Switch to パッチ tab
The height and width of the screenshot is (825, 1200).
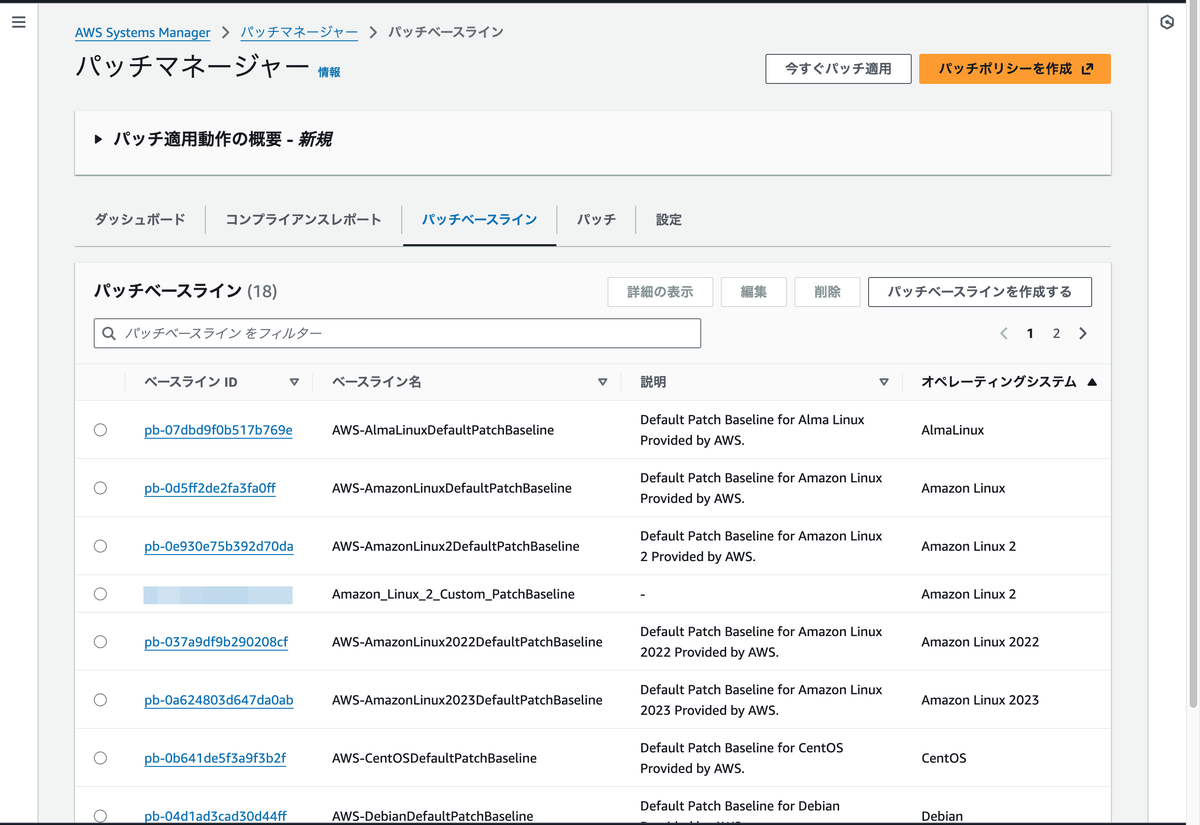pos(596,220)
